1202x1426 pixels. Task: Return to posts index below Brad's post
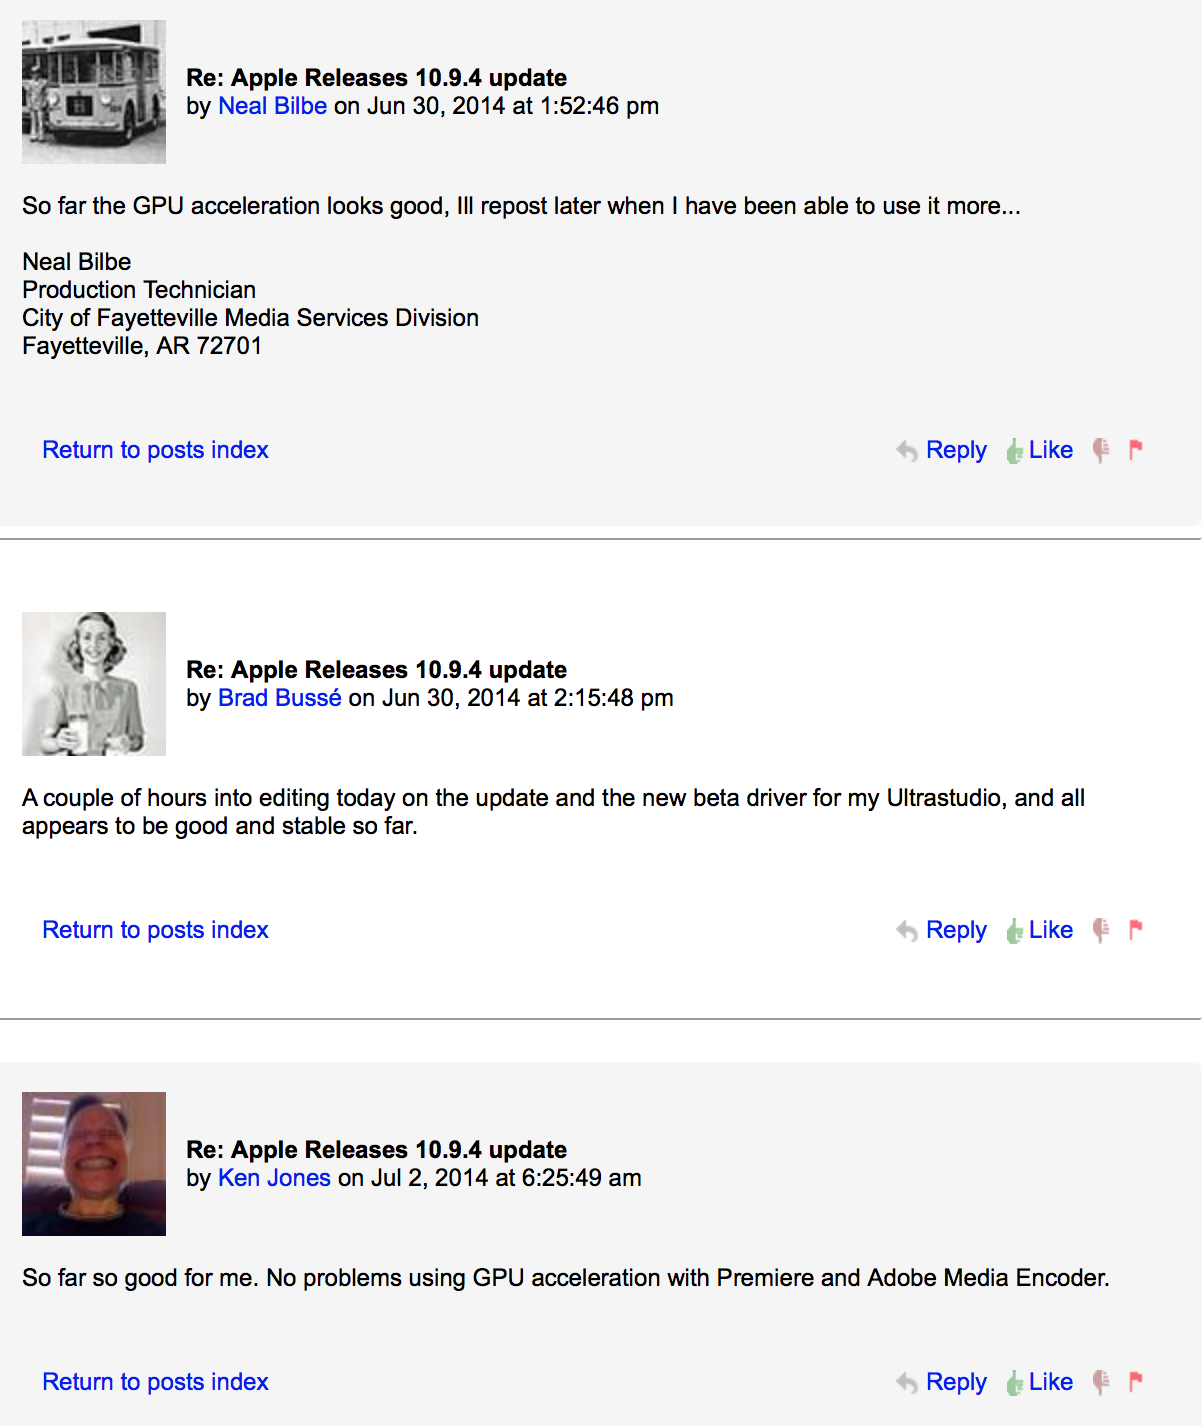(x=155, y=930)
